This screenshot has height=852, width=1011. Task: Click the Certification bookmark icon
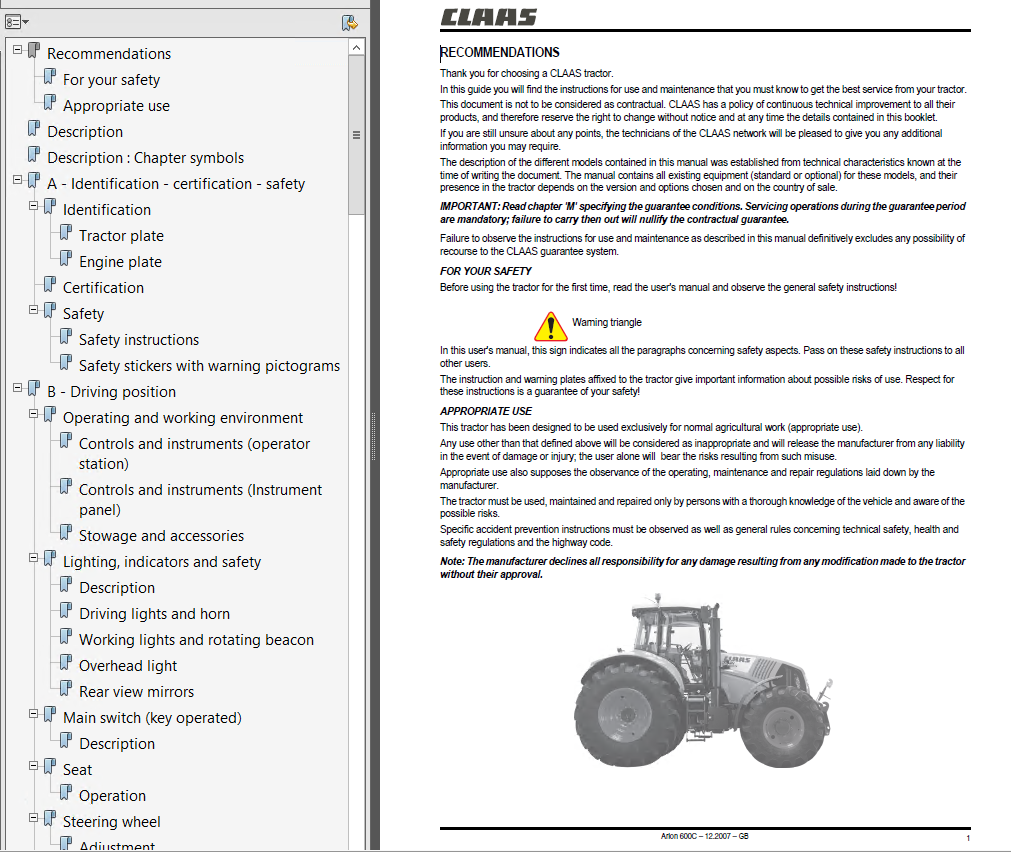point(50,284)
